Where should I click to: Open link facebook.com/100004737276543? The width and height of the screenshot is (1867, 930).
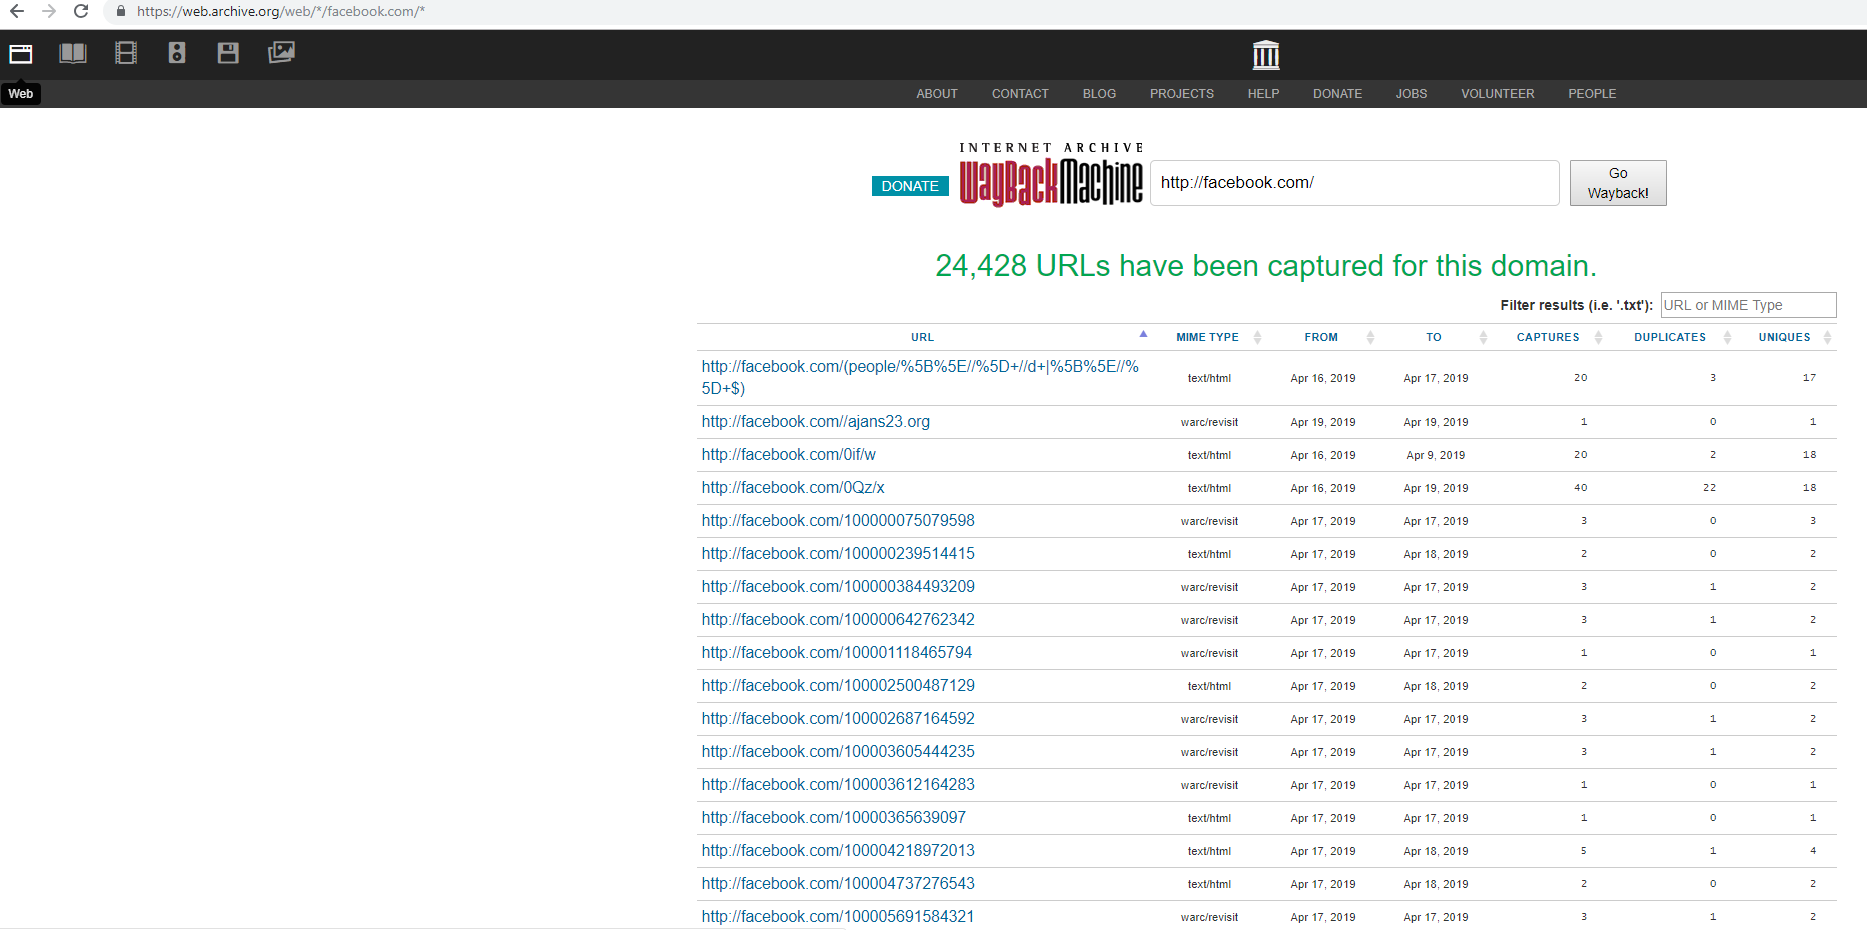pos(838,884)
